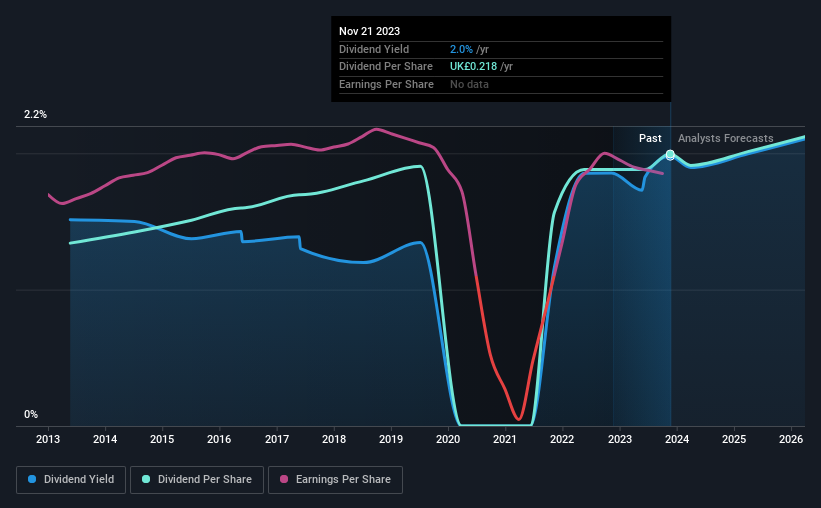
Task: Click 'Dividend Yield' row label in tooltip
Action: click(x=374, y=49)
